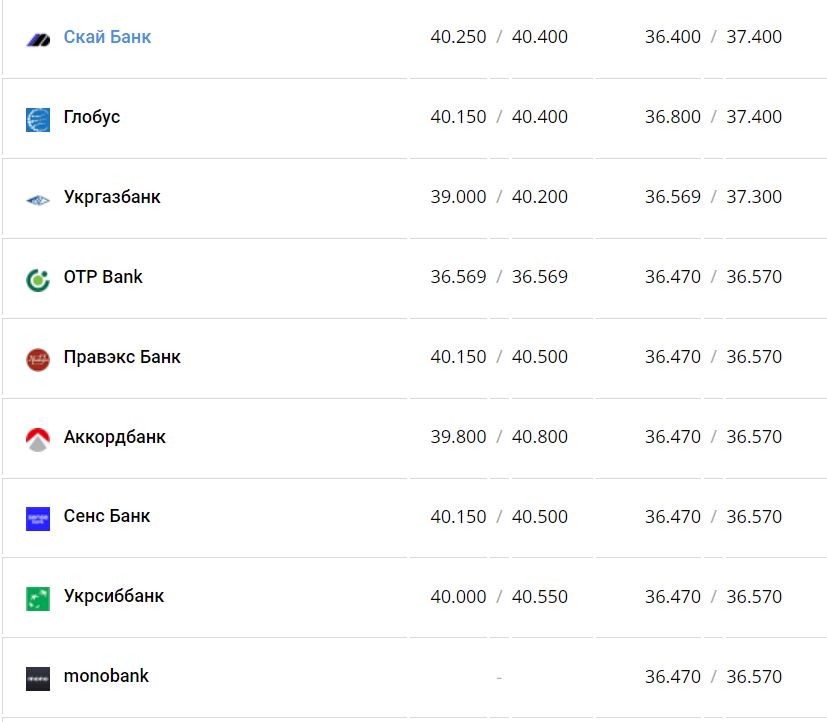
Task: Click Укргазбанк rate 36.569 / 37.300
Action: pos(713,197)
